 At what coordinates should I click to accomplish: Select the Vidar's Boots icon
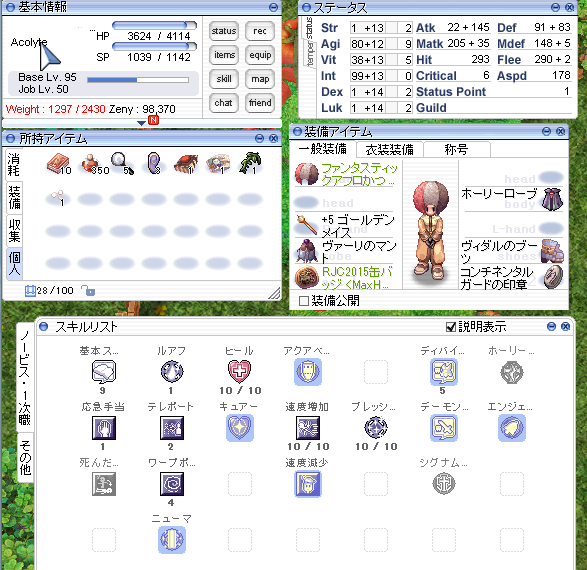pos(552,251)
